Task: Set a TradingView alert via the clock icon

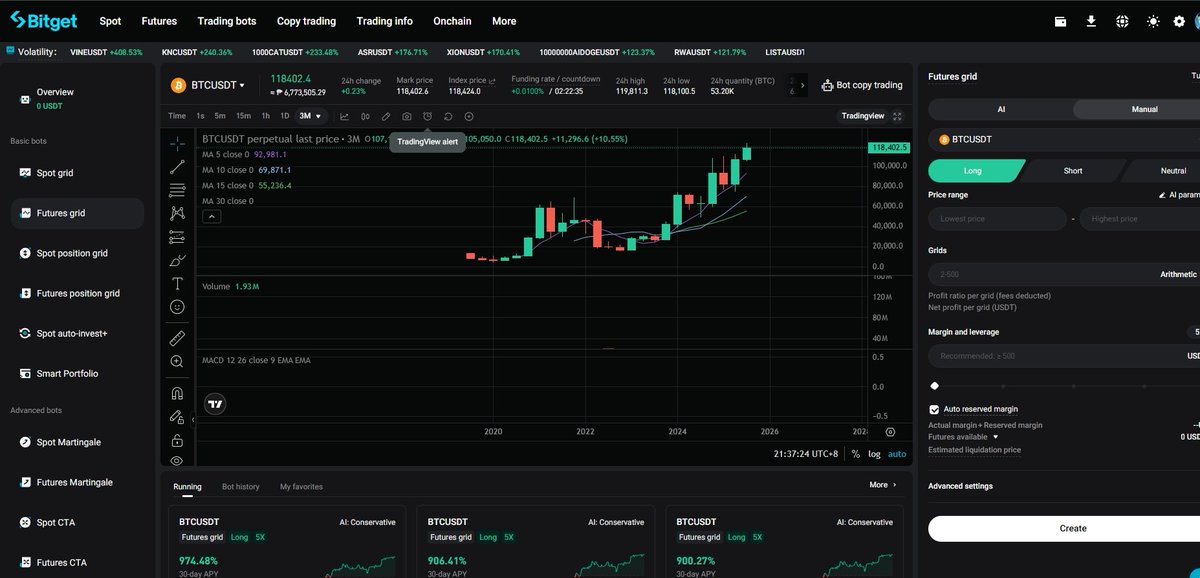Action: coord(428,117)
